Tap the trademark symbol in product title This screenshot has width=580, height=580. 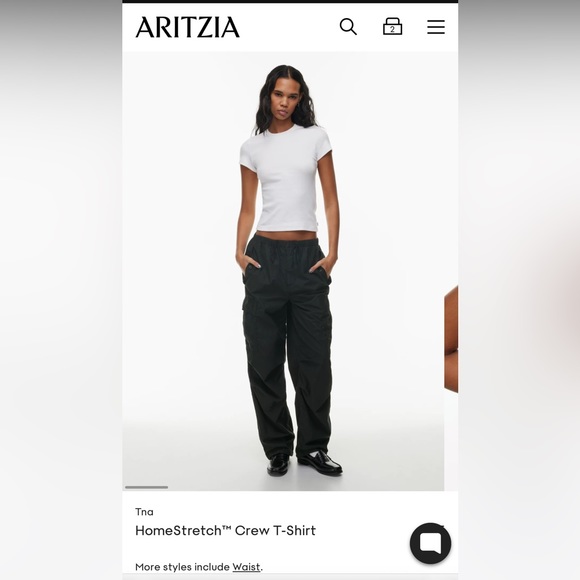click(x=226, y=528)
